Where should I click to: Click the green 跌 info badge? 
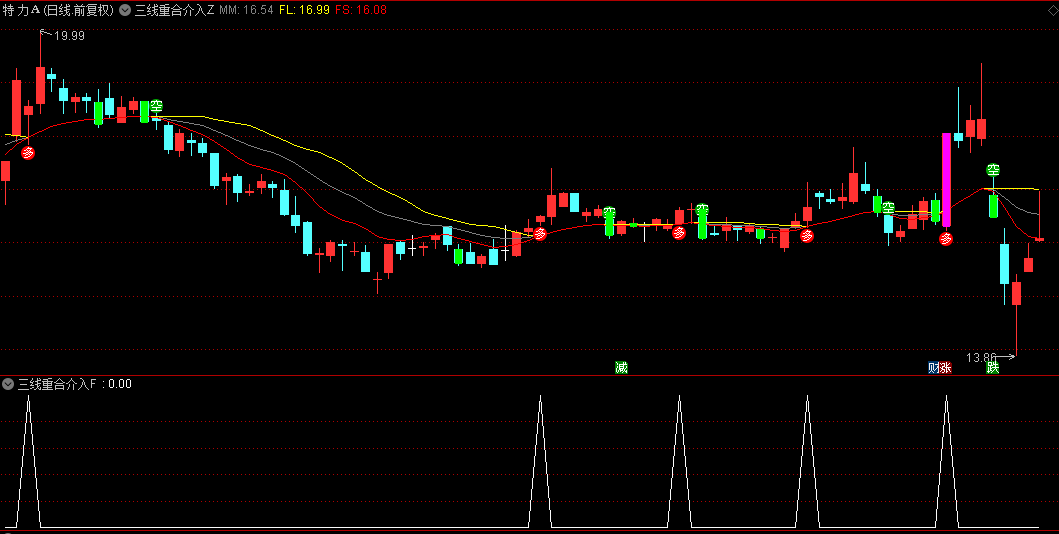point(993,367)
